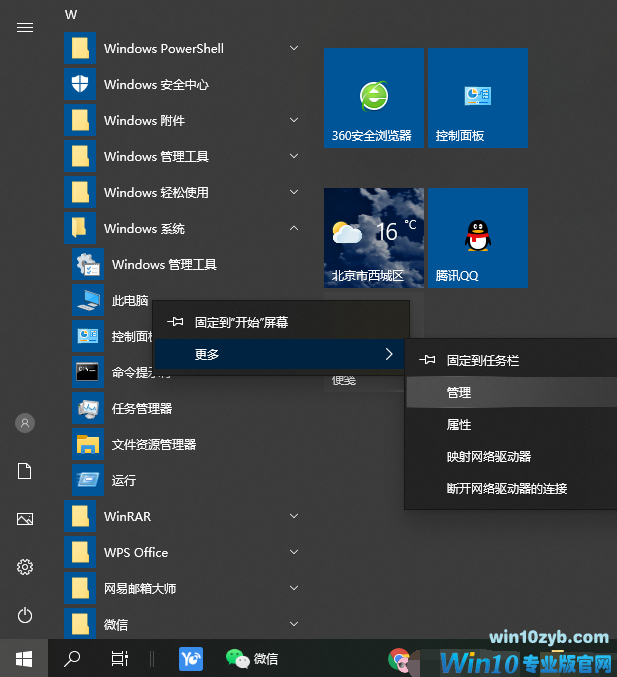
Task: Expand the WPS Office chevron
Action: coord(294,552)
